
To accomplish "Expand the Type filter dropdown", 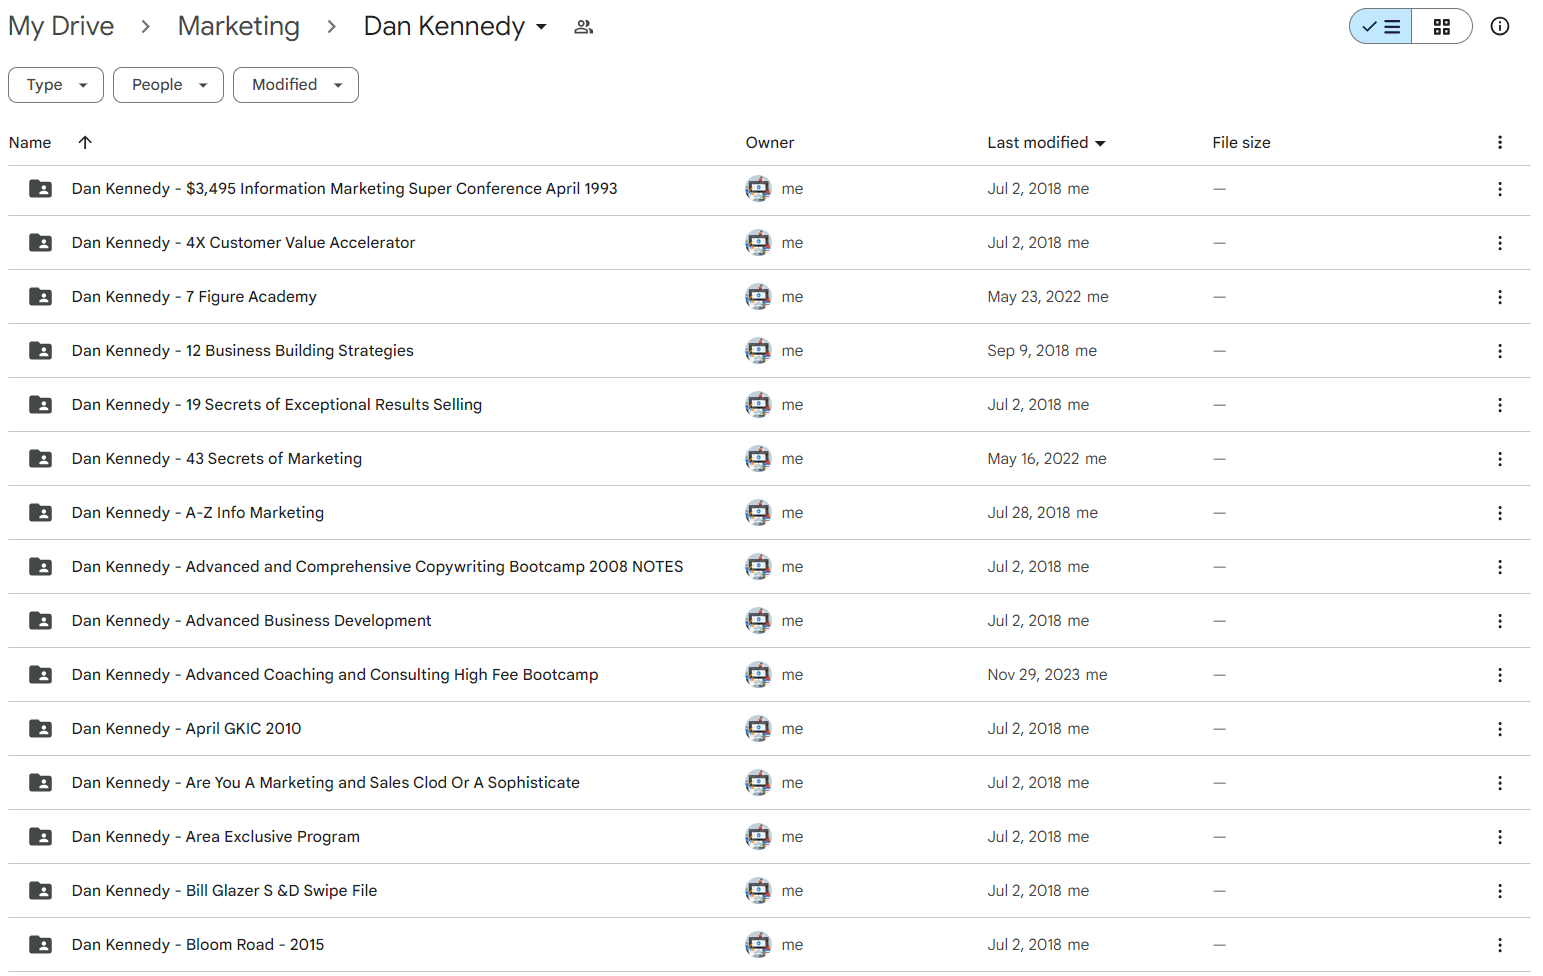I will click(x=56, y=85).
